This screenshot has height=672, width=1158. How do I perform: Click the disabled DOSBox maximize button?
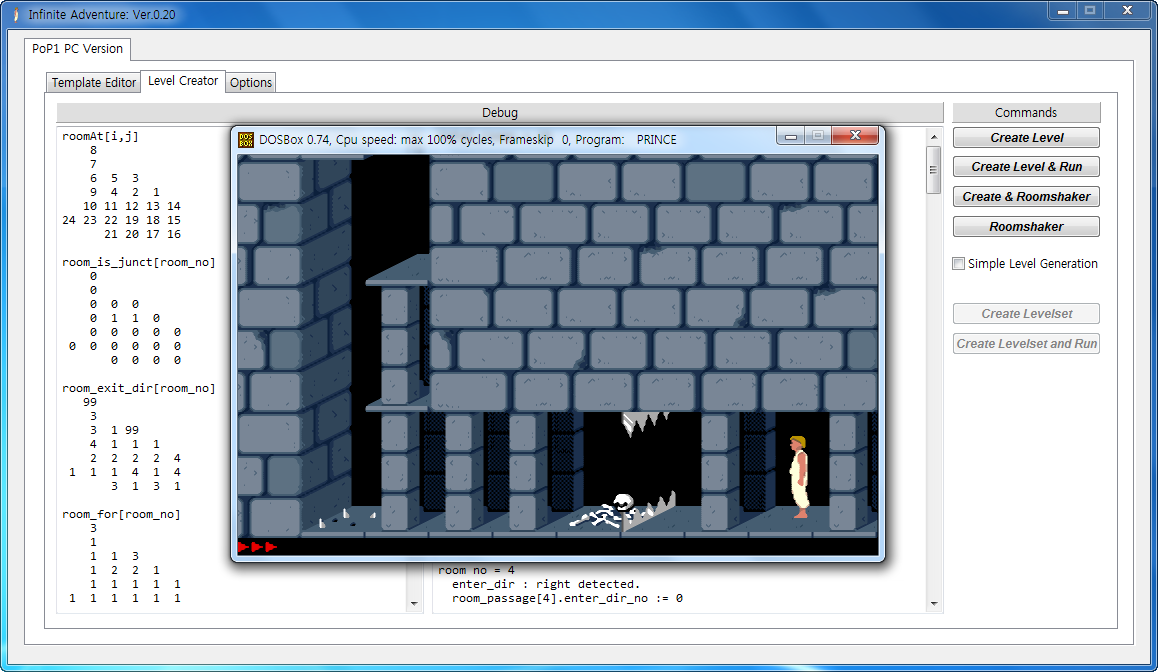tap(818, 136)
